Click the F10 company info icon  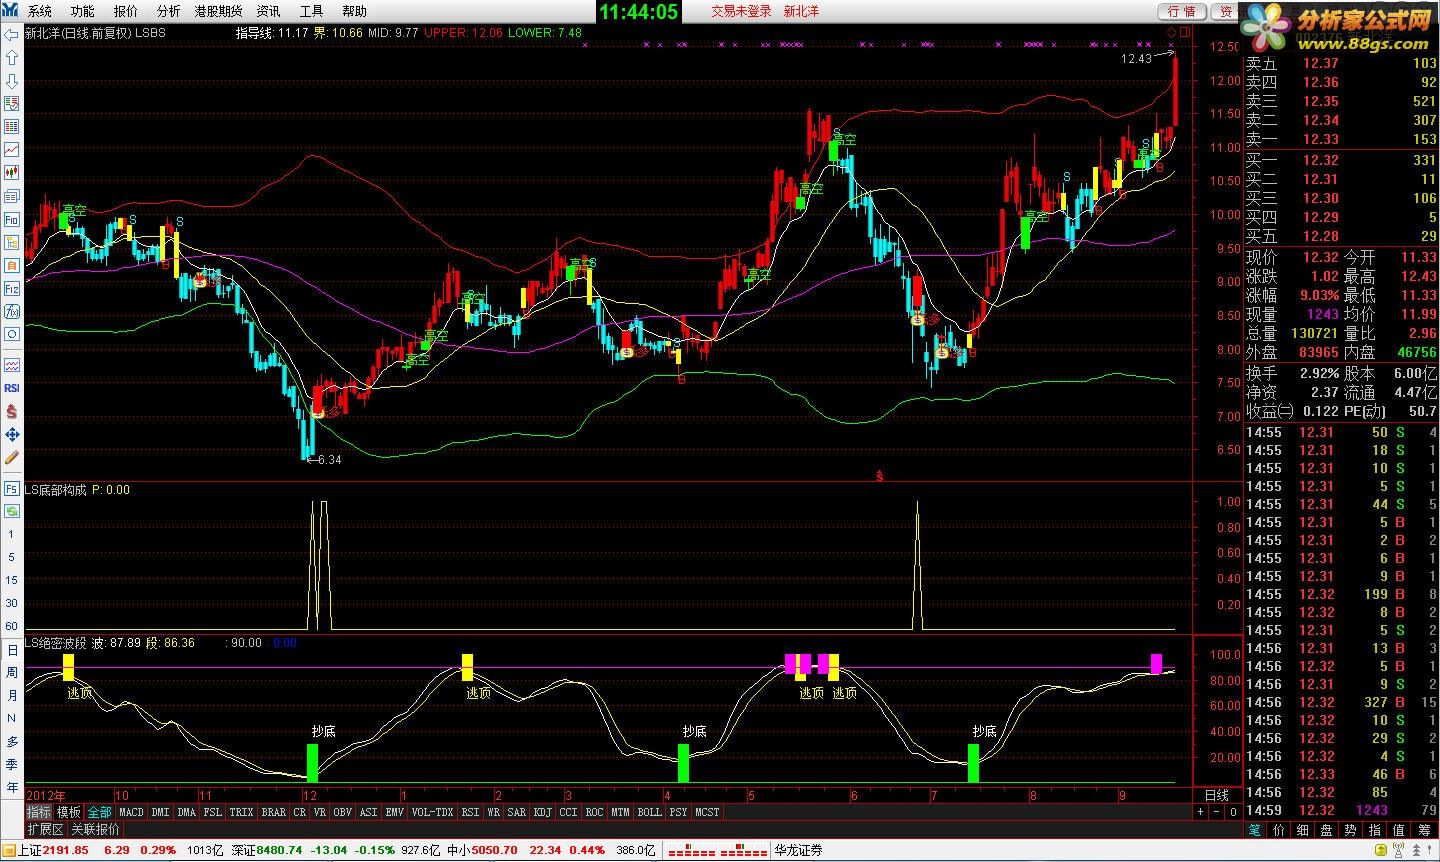tap(12, 219)
